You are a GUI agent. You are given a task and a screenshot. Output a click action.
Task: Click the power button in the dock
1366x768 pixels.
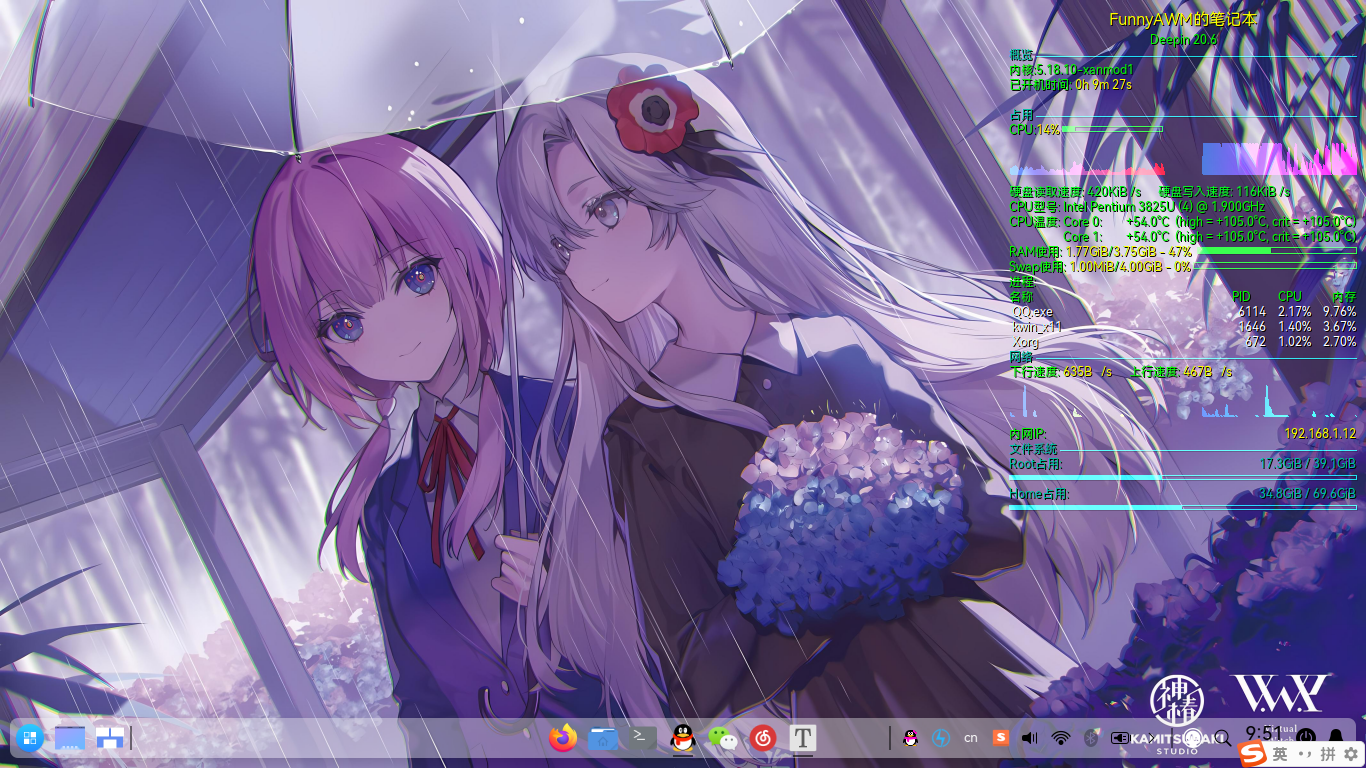(1306, 738)
